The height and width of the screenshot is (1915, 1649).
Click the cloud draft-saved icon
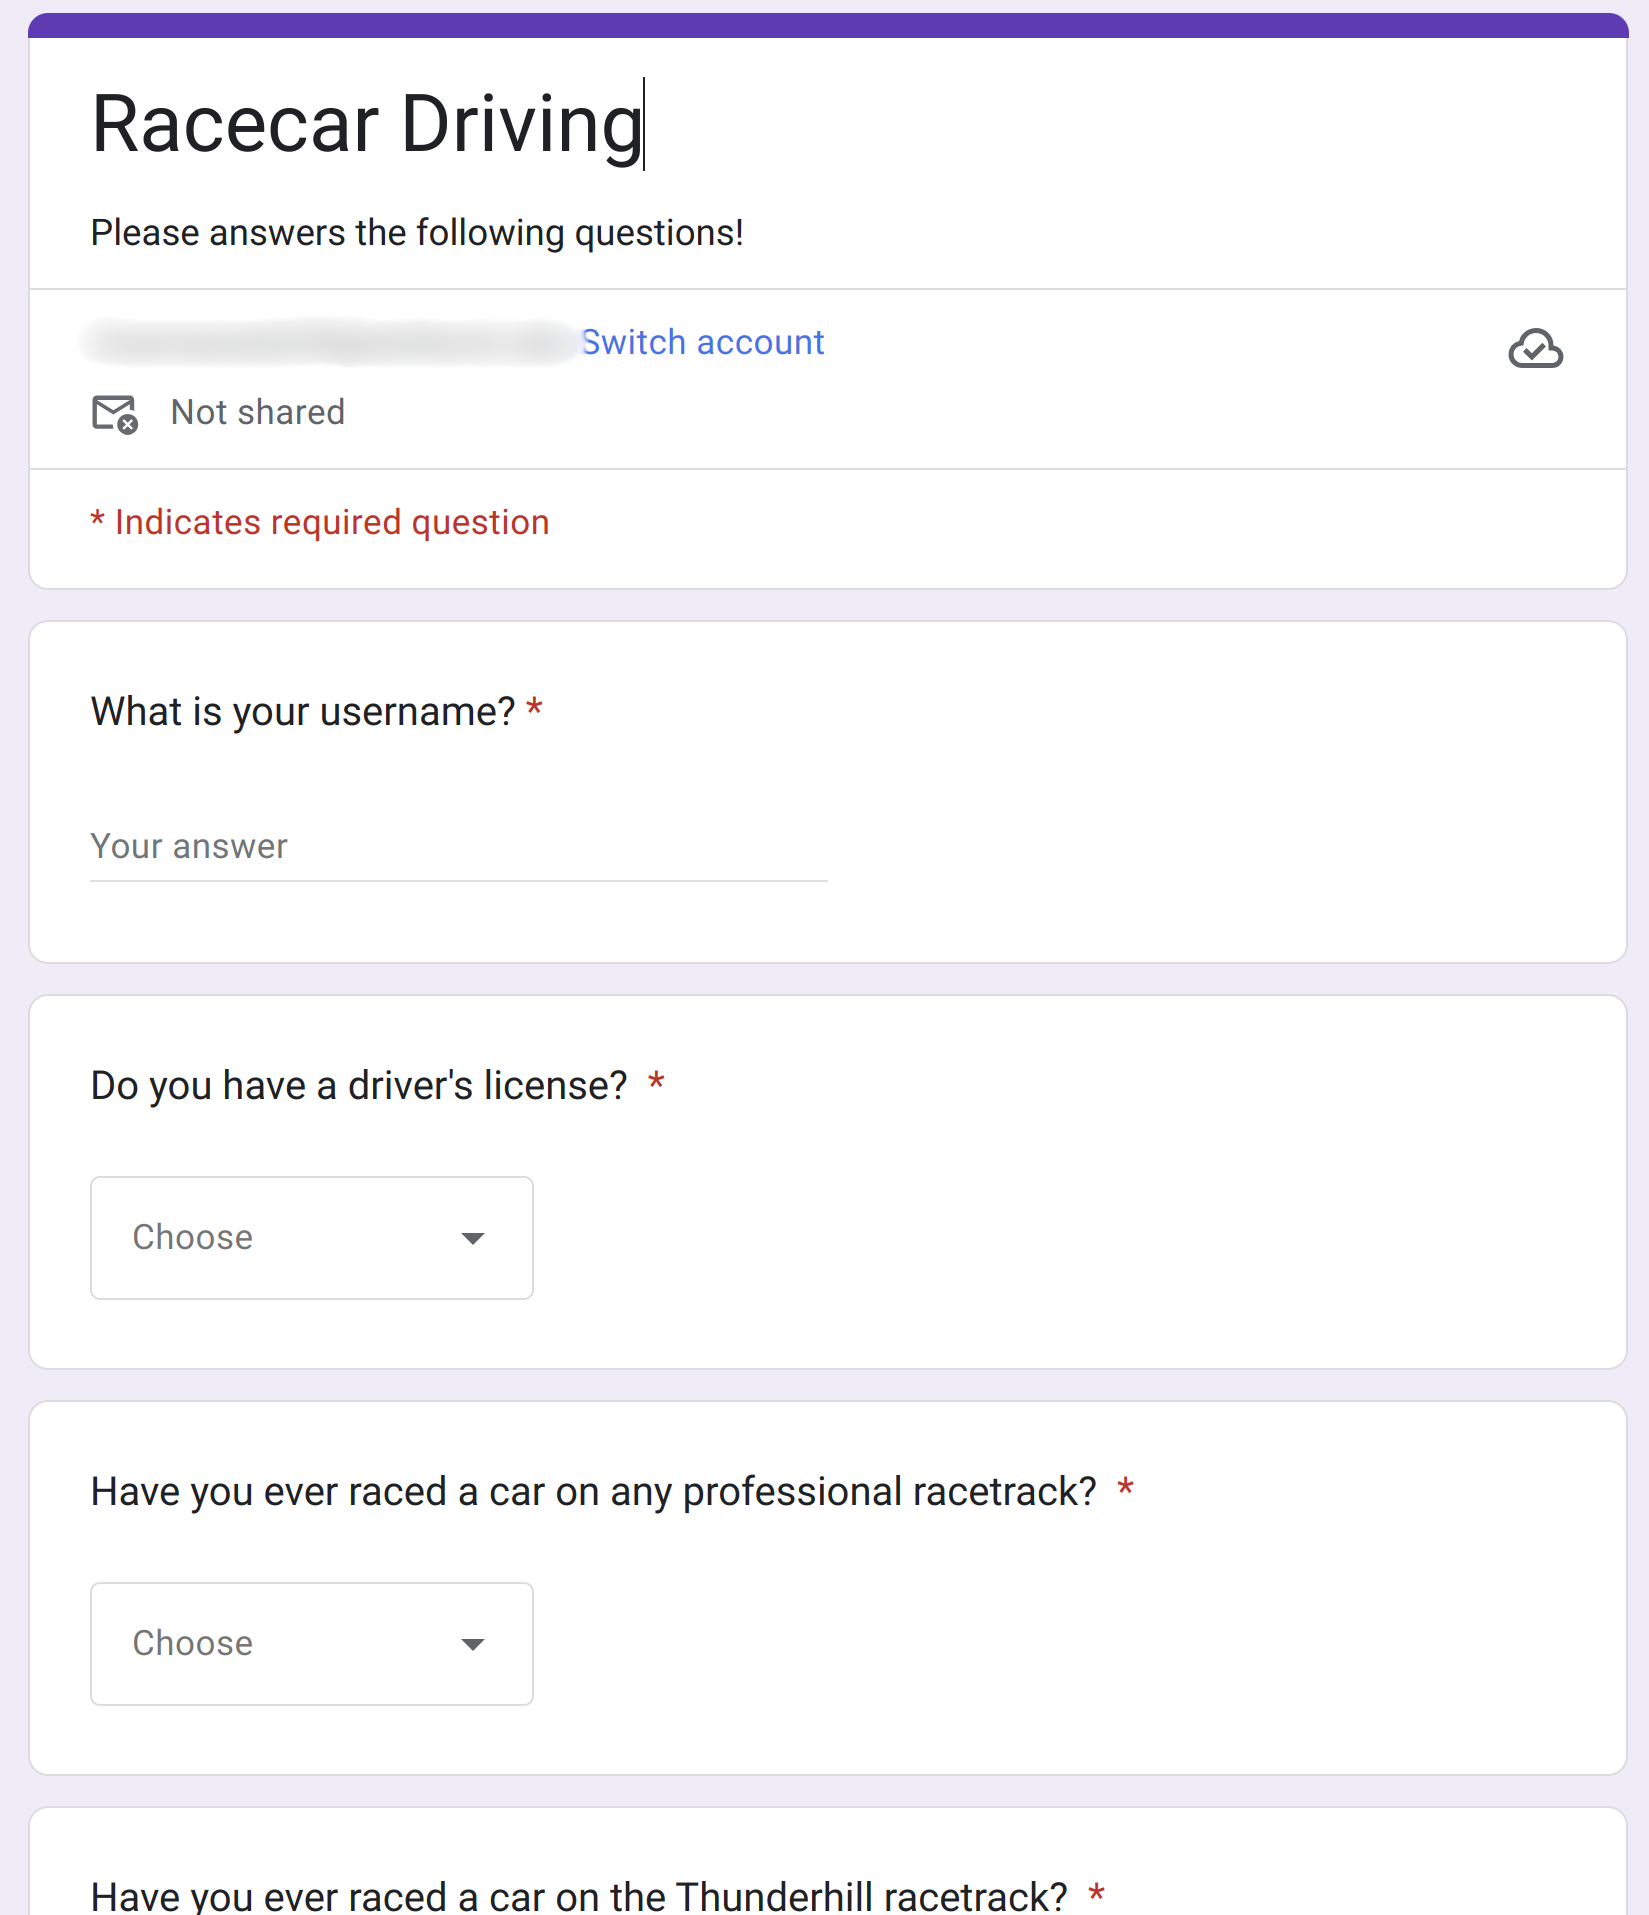[1535, 349]
